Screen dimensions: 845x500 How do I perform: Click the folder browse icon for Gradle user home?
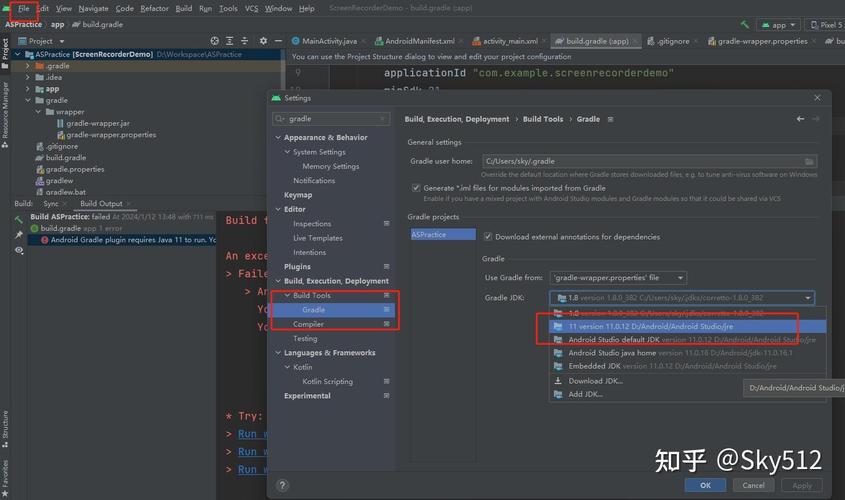pyautogui.click(x=809, y=161)
